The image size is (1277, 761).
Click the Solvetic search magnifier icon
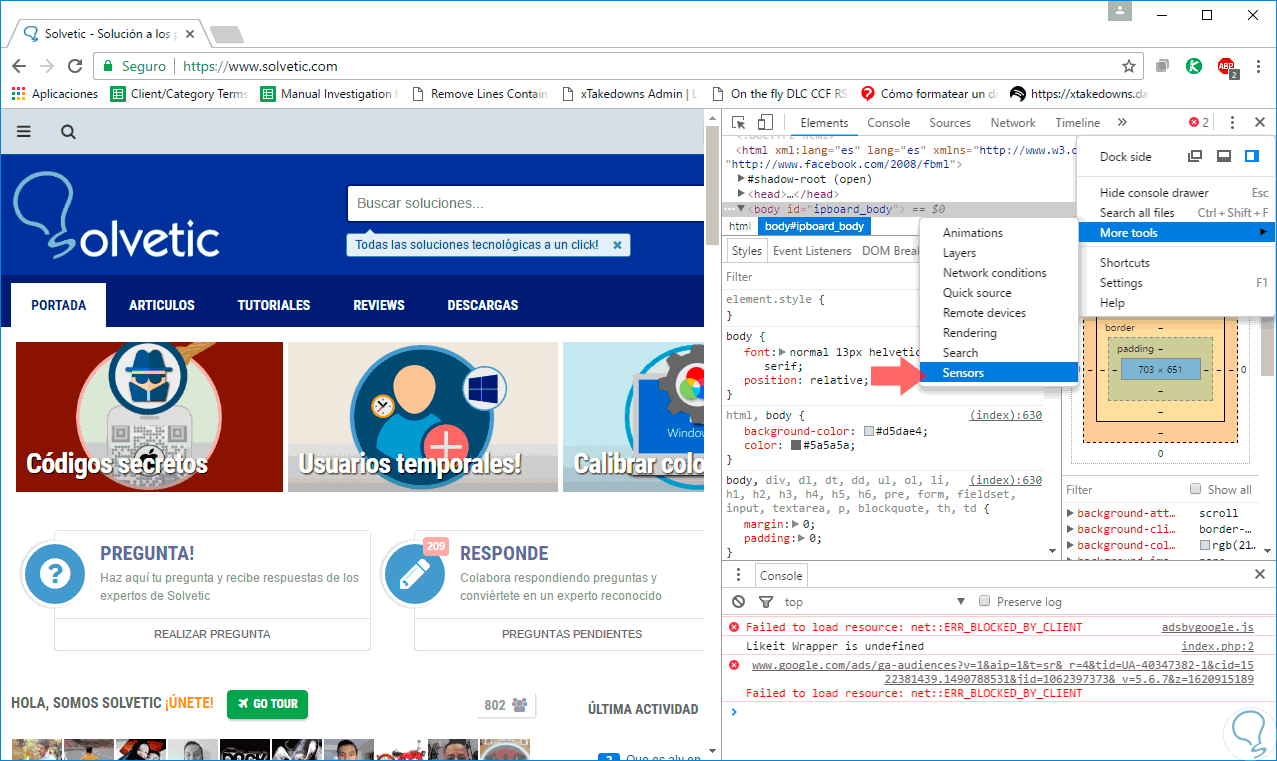(x=68, y=131)
